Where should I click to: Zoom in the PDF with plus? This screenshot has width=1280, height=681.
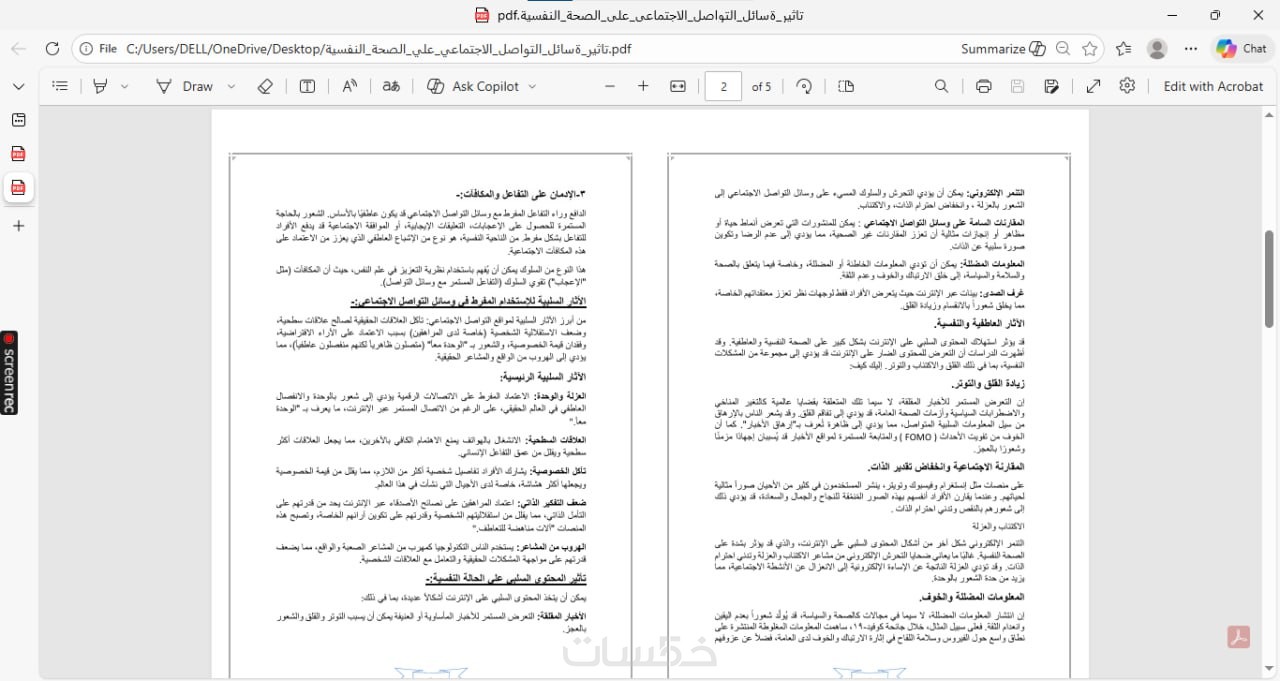(643, 86)
